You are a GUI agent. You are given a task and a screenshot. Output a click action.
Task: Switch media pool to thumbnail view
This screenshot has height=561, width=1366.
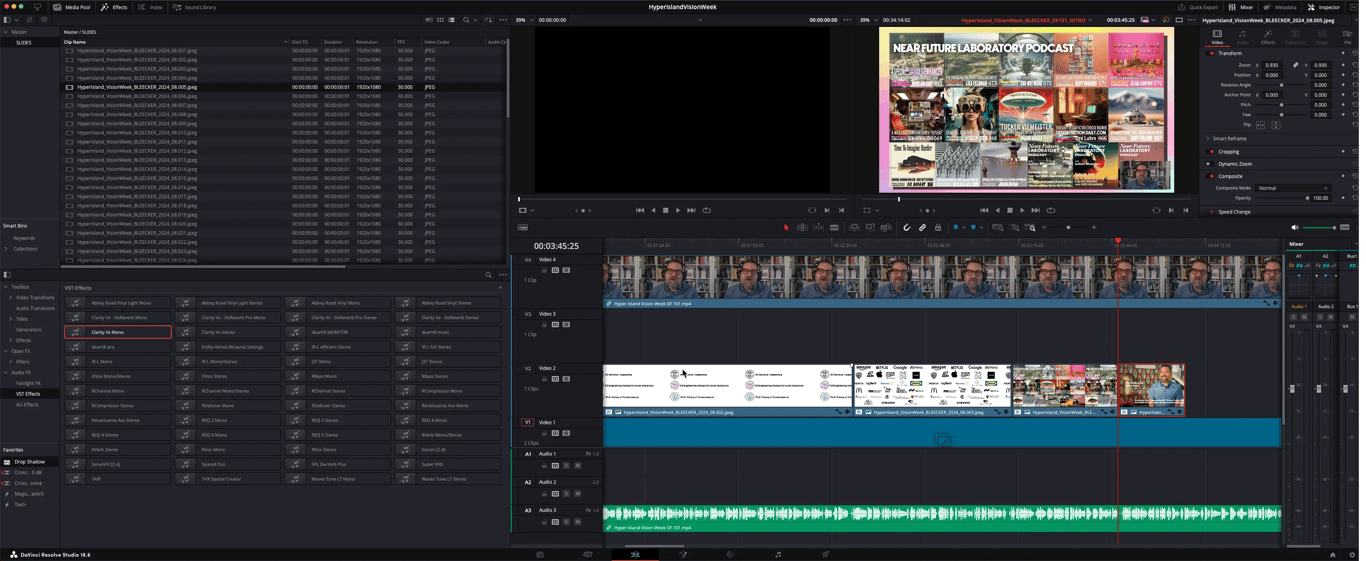(x=440, y=20)
